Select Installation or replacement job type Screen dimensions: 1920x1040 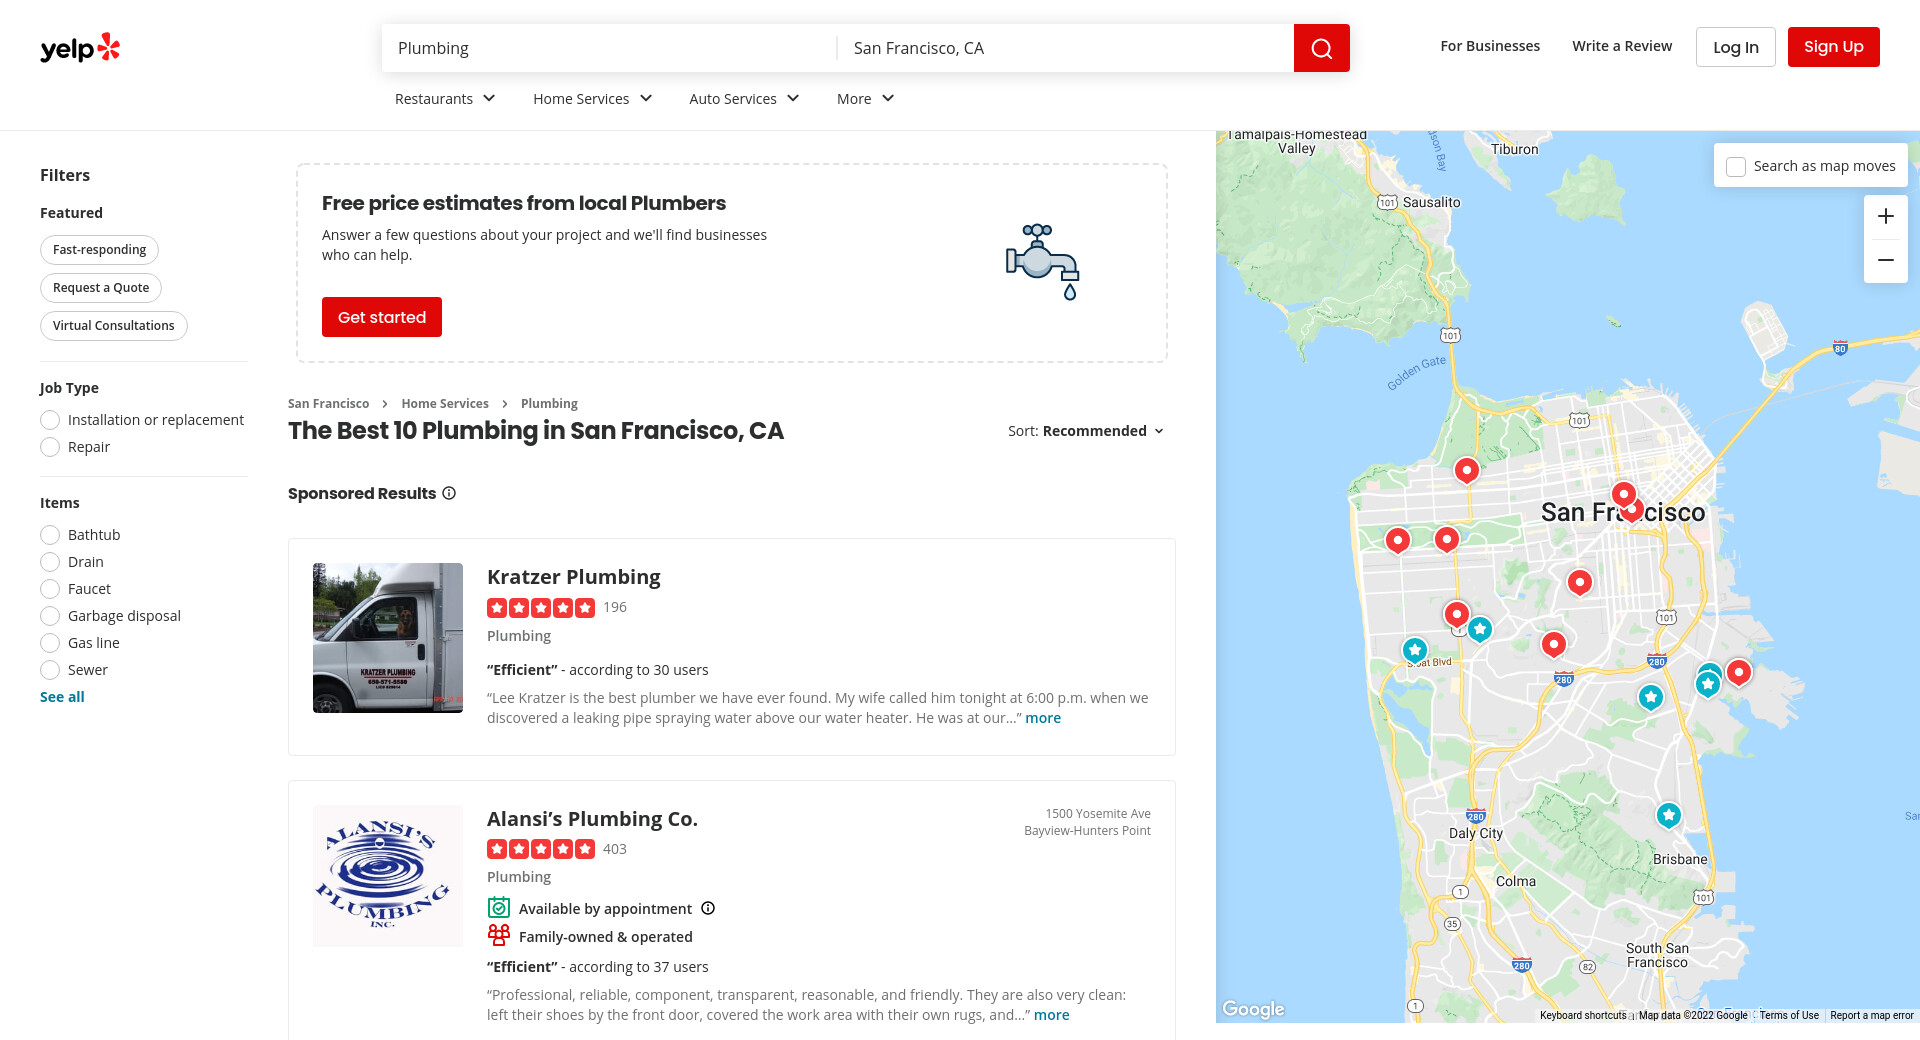[50, 420]
